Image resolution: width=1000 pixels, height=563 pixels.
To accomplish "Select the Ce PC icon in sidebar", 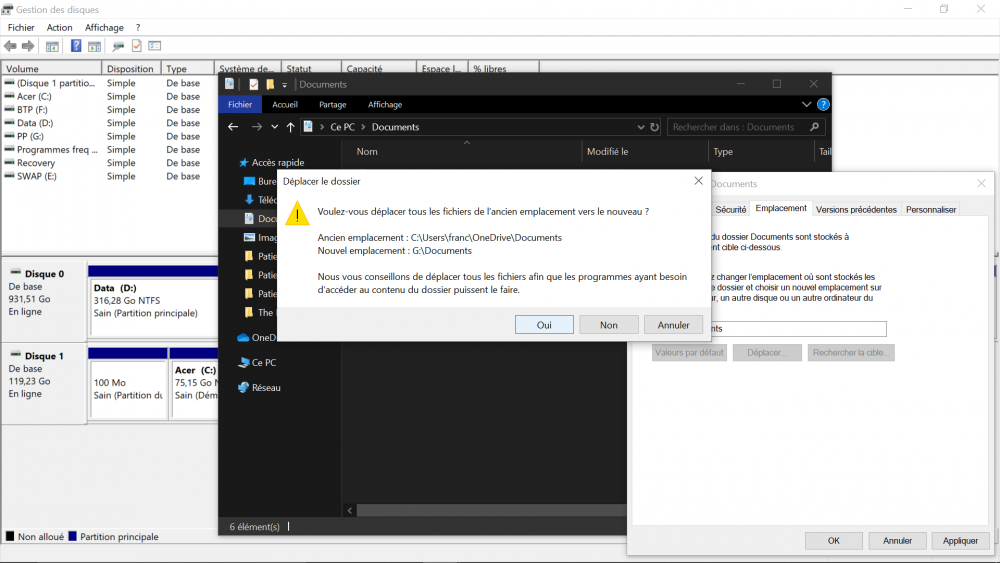I will coord(244,362).
